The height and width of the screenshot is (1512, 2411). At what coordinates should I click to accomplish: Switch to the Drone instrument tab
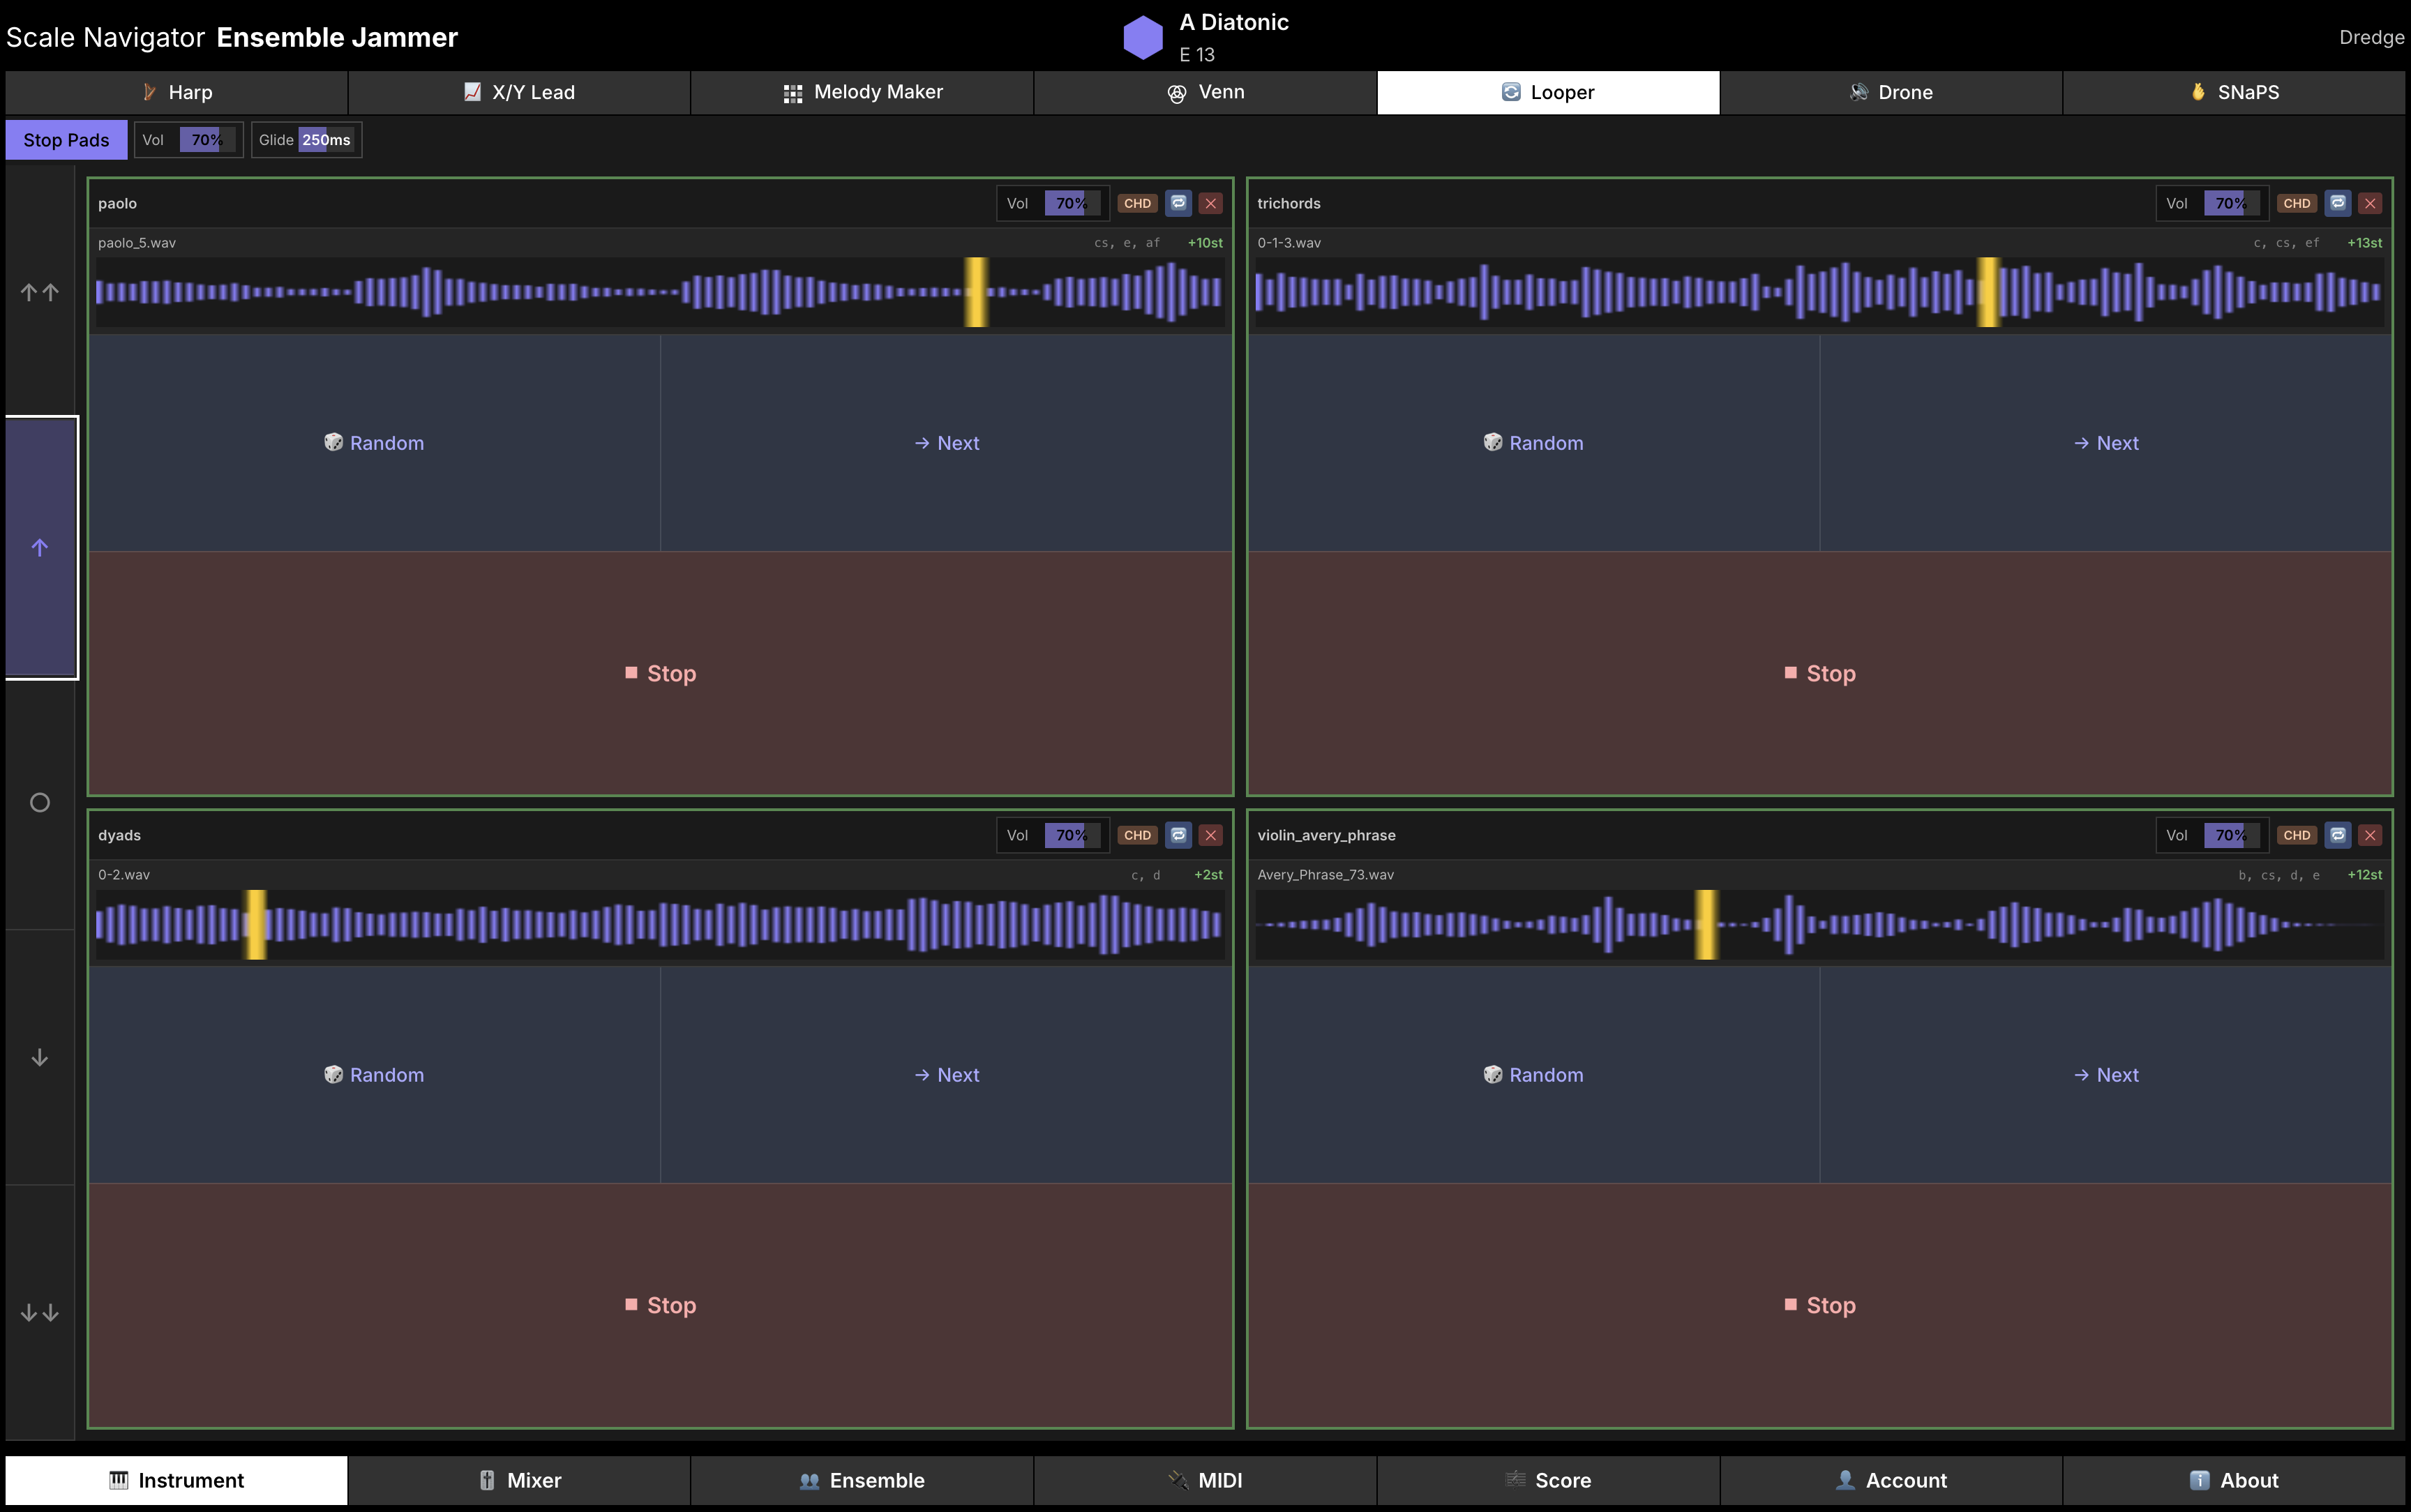point(1890,92)
